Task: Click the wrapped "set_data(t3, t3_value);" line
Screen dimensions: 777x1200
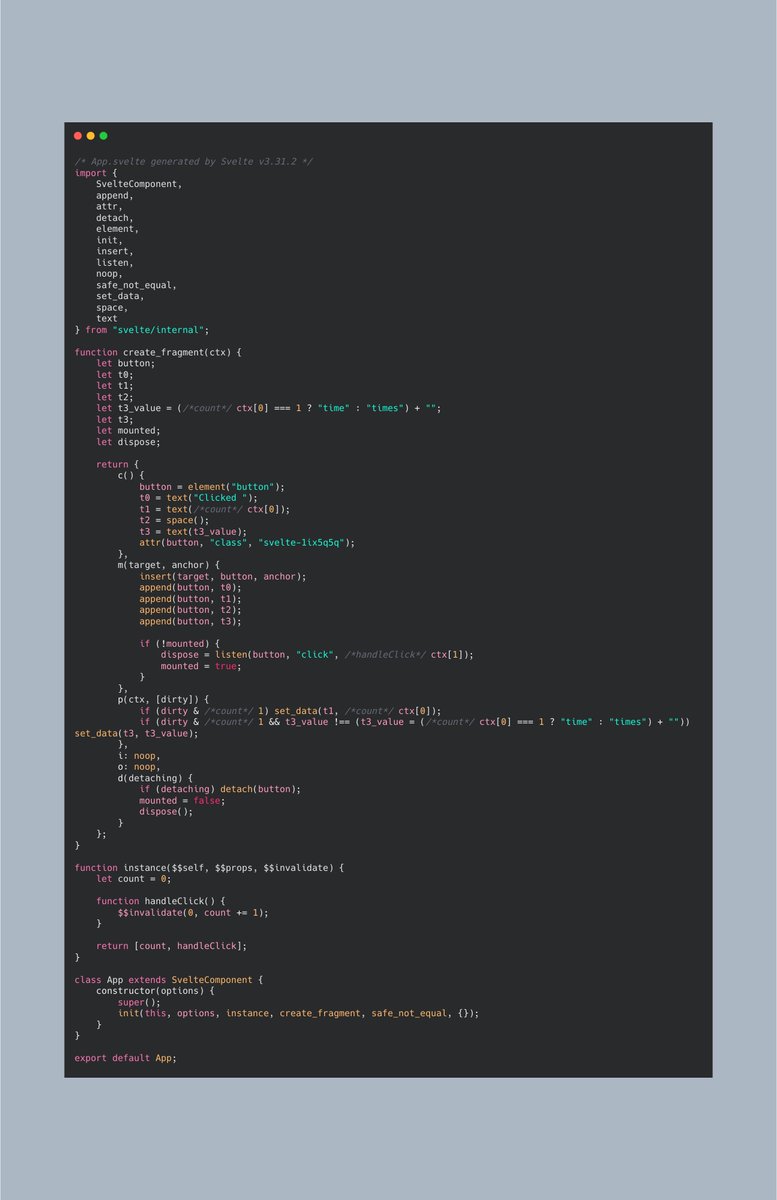Action: coord(137,733)
